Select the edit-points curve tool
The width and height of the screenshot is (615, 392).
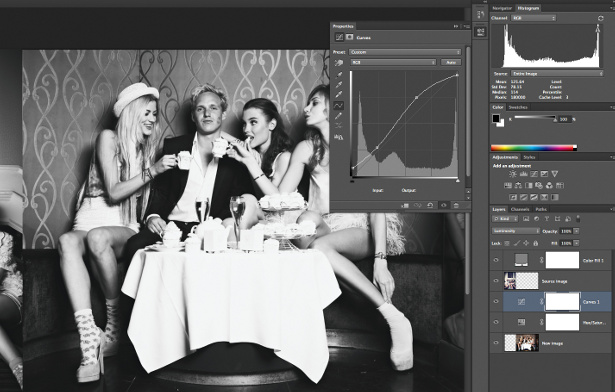(338, 105)
